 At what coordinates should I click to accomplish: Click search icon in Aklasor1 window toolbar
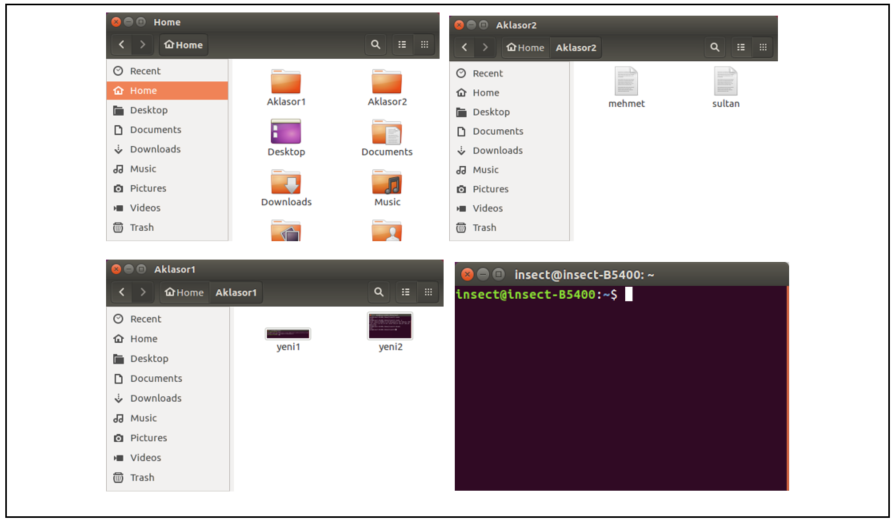pos(379,292)
